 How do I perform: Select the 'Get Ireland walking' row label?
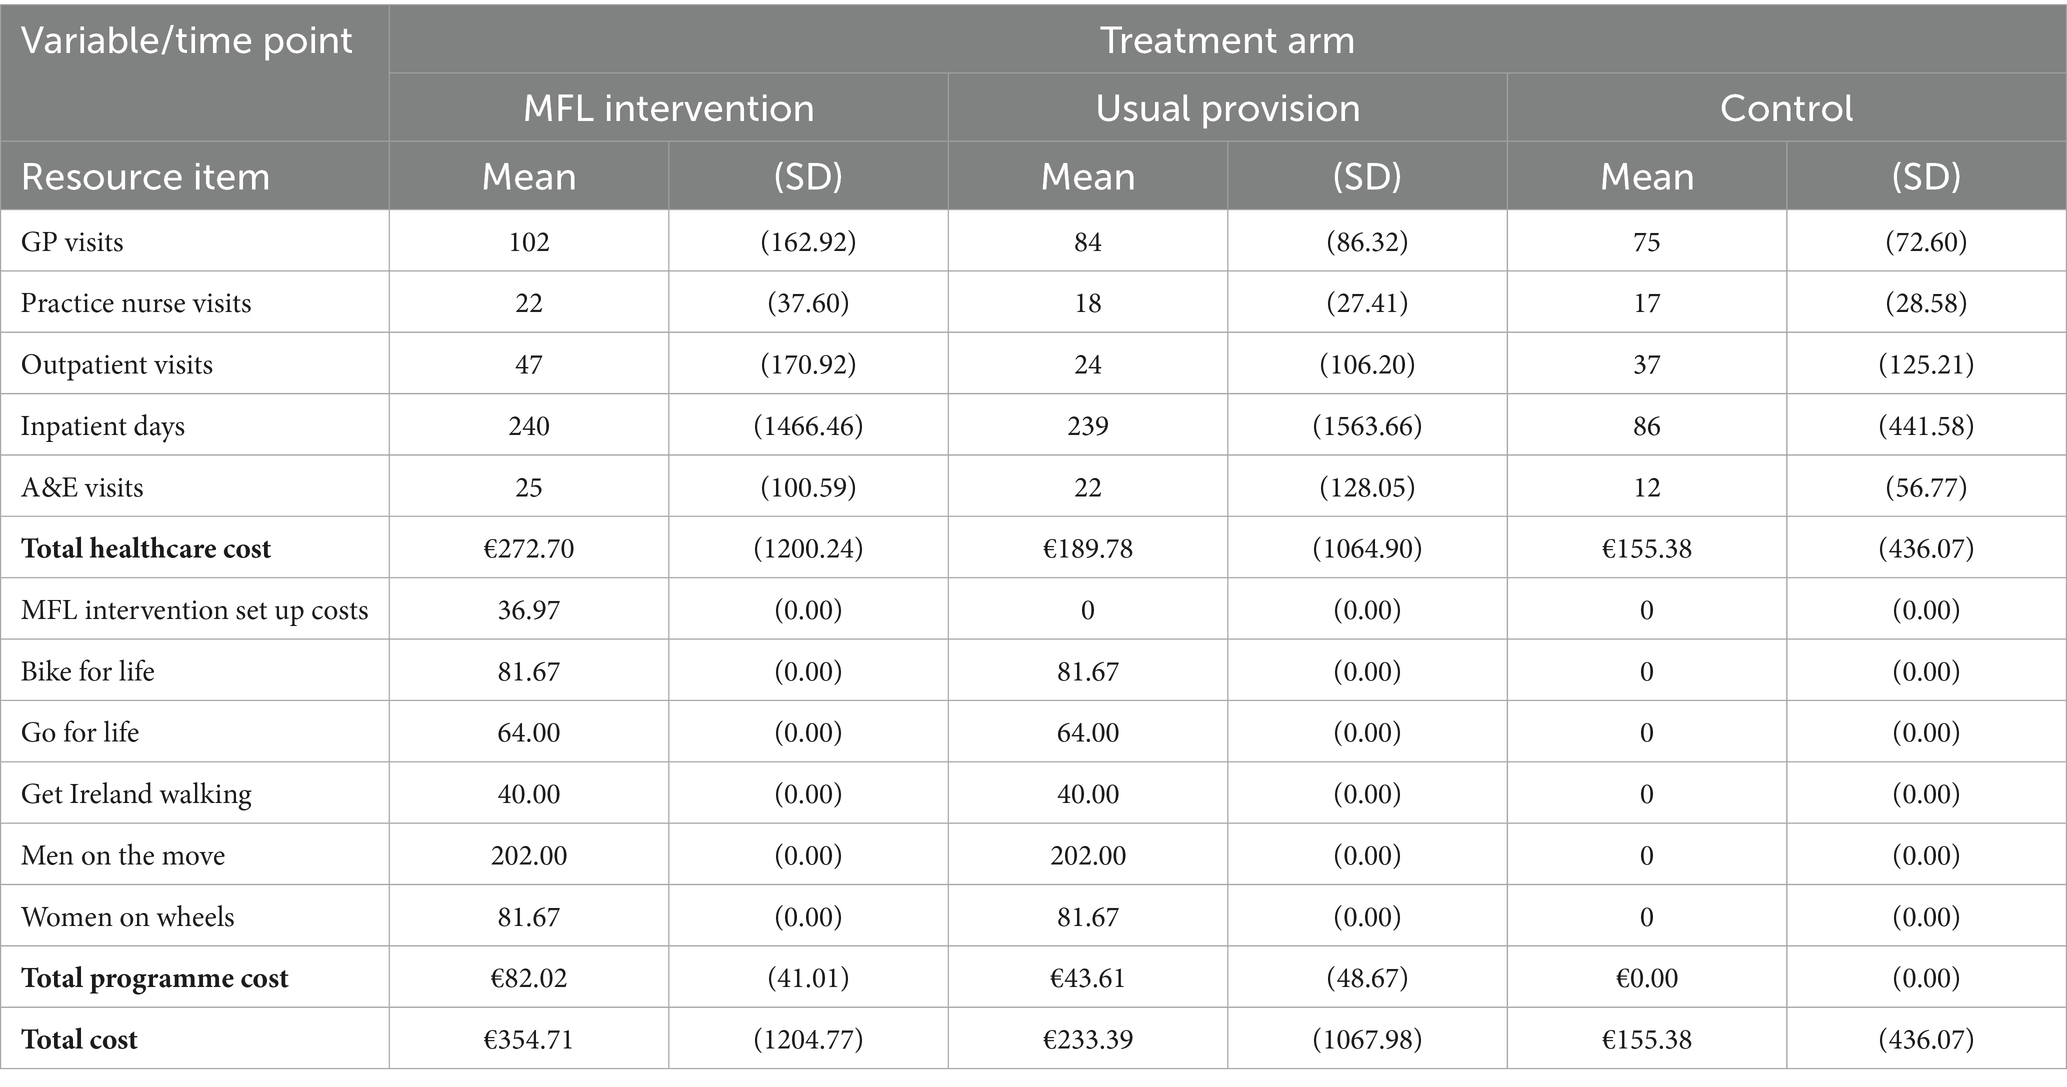pos(136,794)
